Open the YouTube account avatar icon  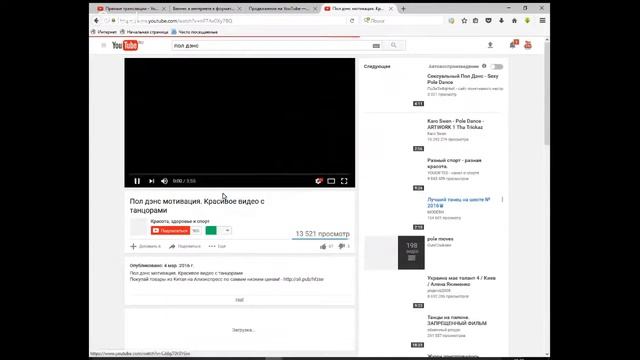[x=528, y=44]
